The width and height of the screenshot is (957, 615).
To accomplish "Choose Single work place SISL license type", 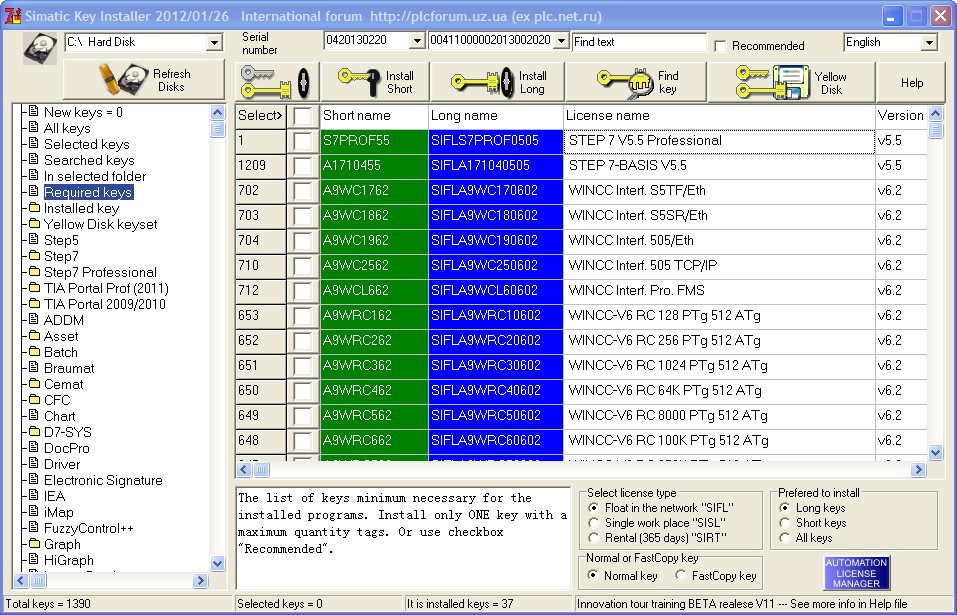I will point(594,524).
